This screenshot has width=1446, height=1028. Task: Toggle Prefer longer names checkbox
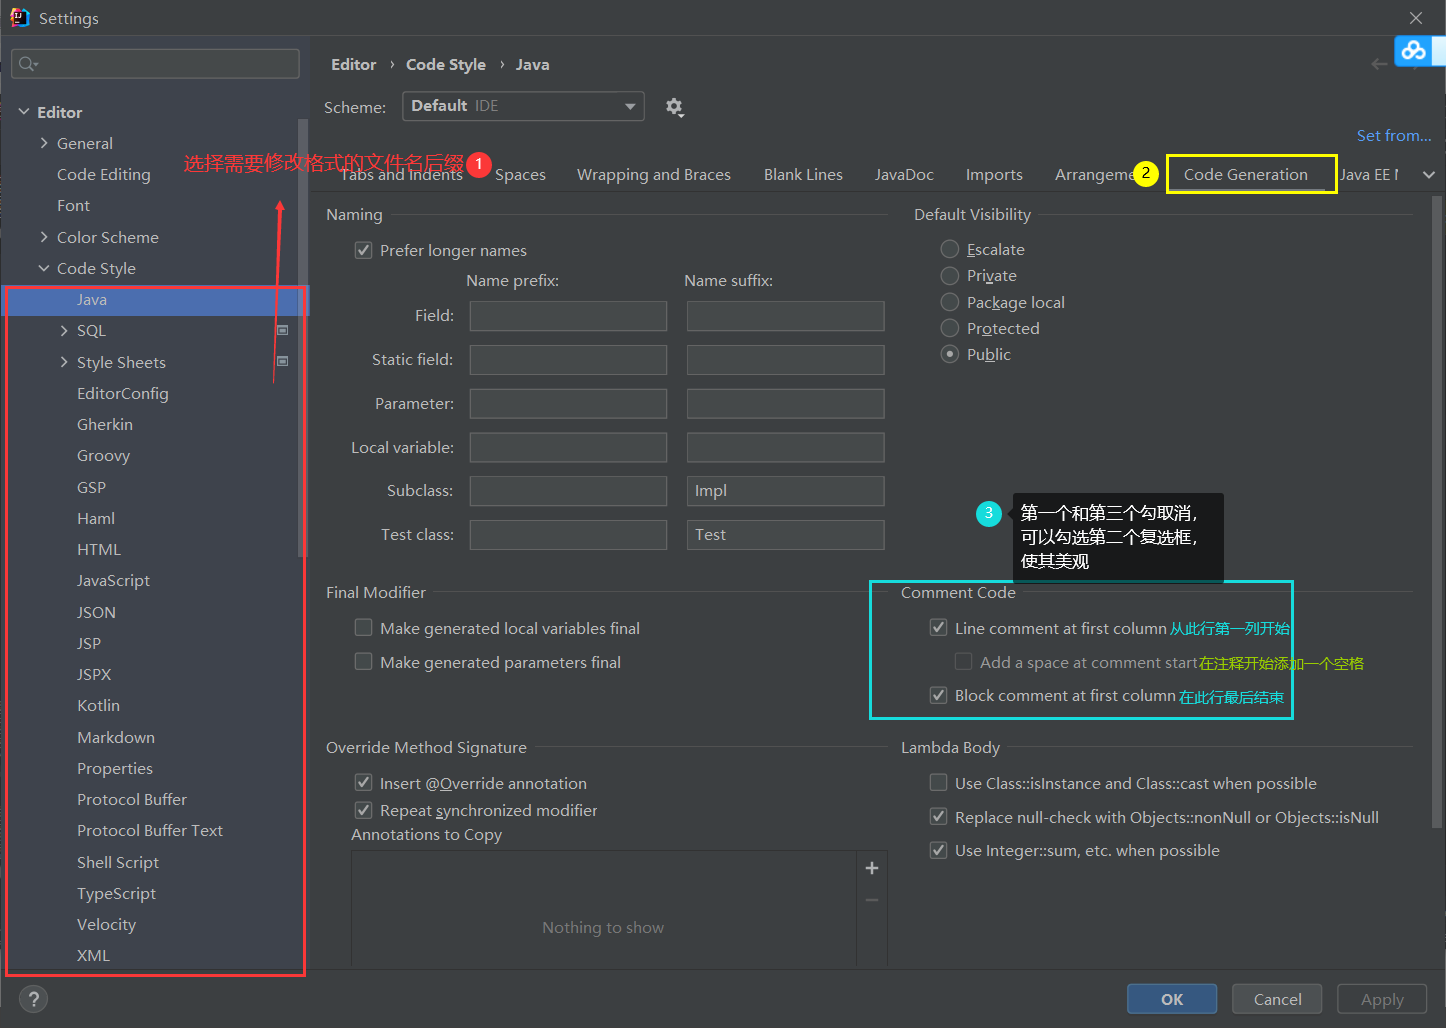coord(364,250)
